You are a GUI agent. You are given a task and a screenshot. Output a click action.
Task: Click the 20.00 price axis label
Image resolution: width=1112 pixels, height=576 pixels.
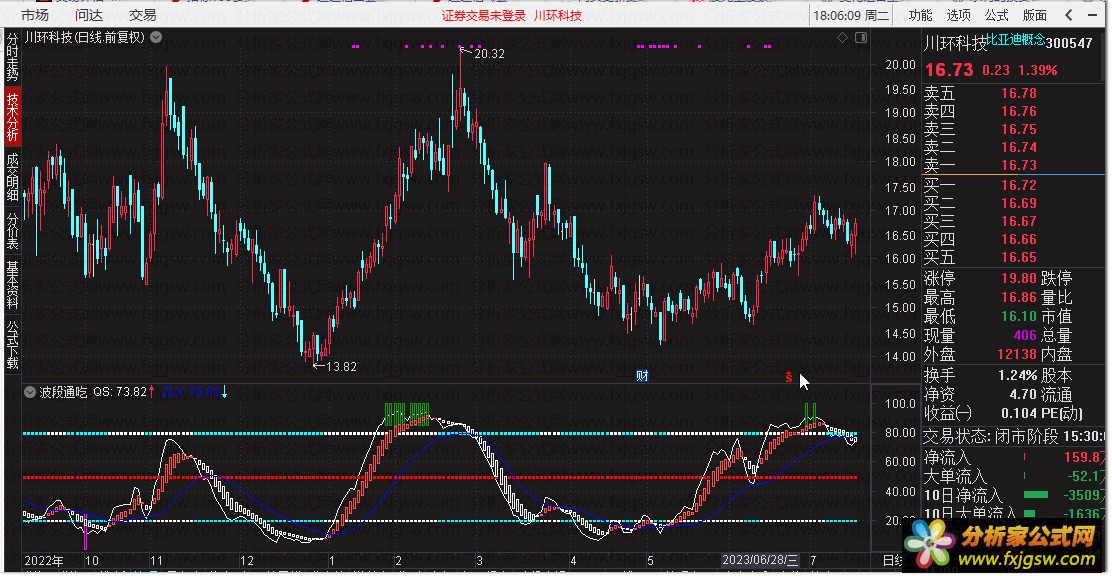(901, 65)
